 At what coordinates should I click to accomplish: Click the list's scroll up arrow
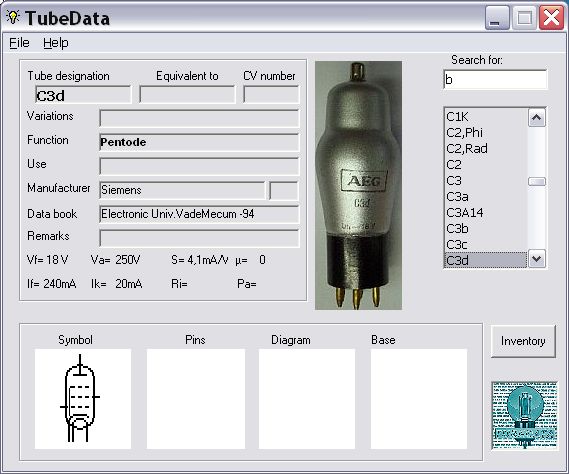(537, 118)
